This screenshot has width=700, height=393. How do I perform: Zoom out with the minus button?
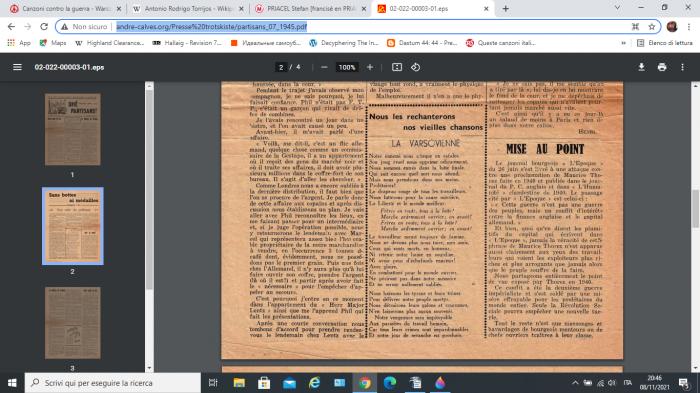click(324, 67)
